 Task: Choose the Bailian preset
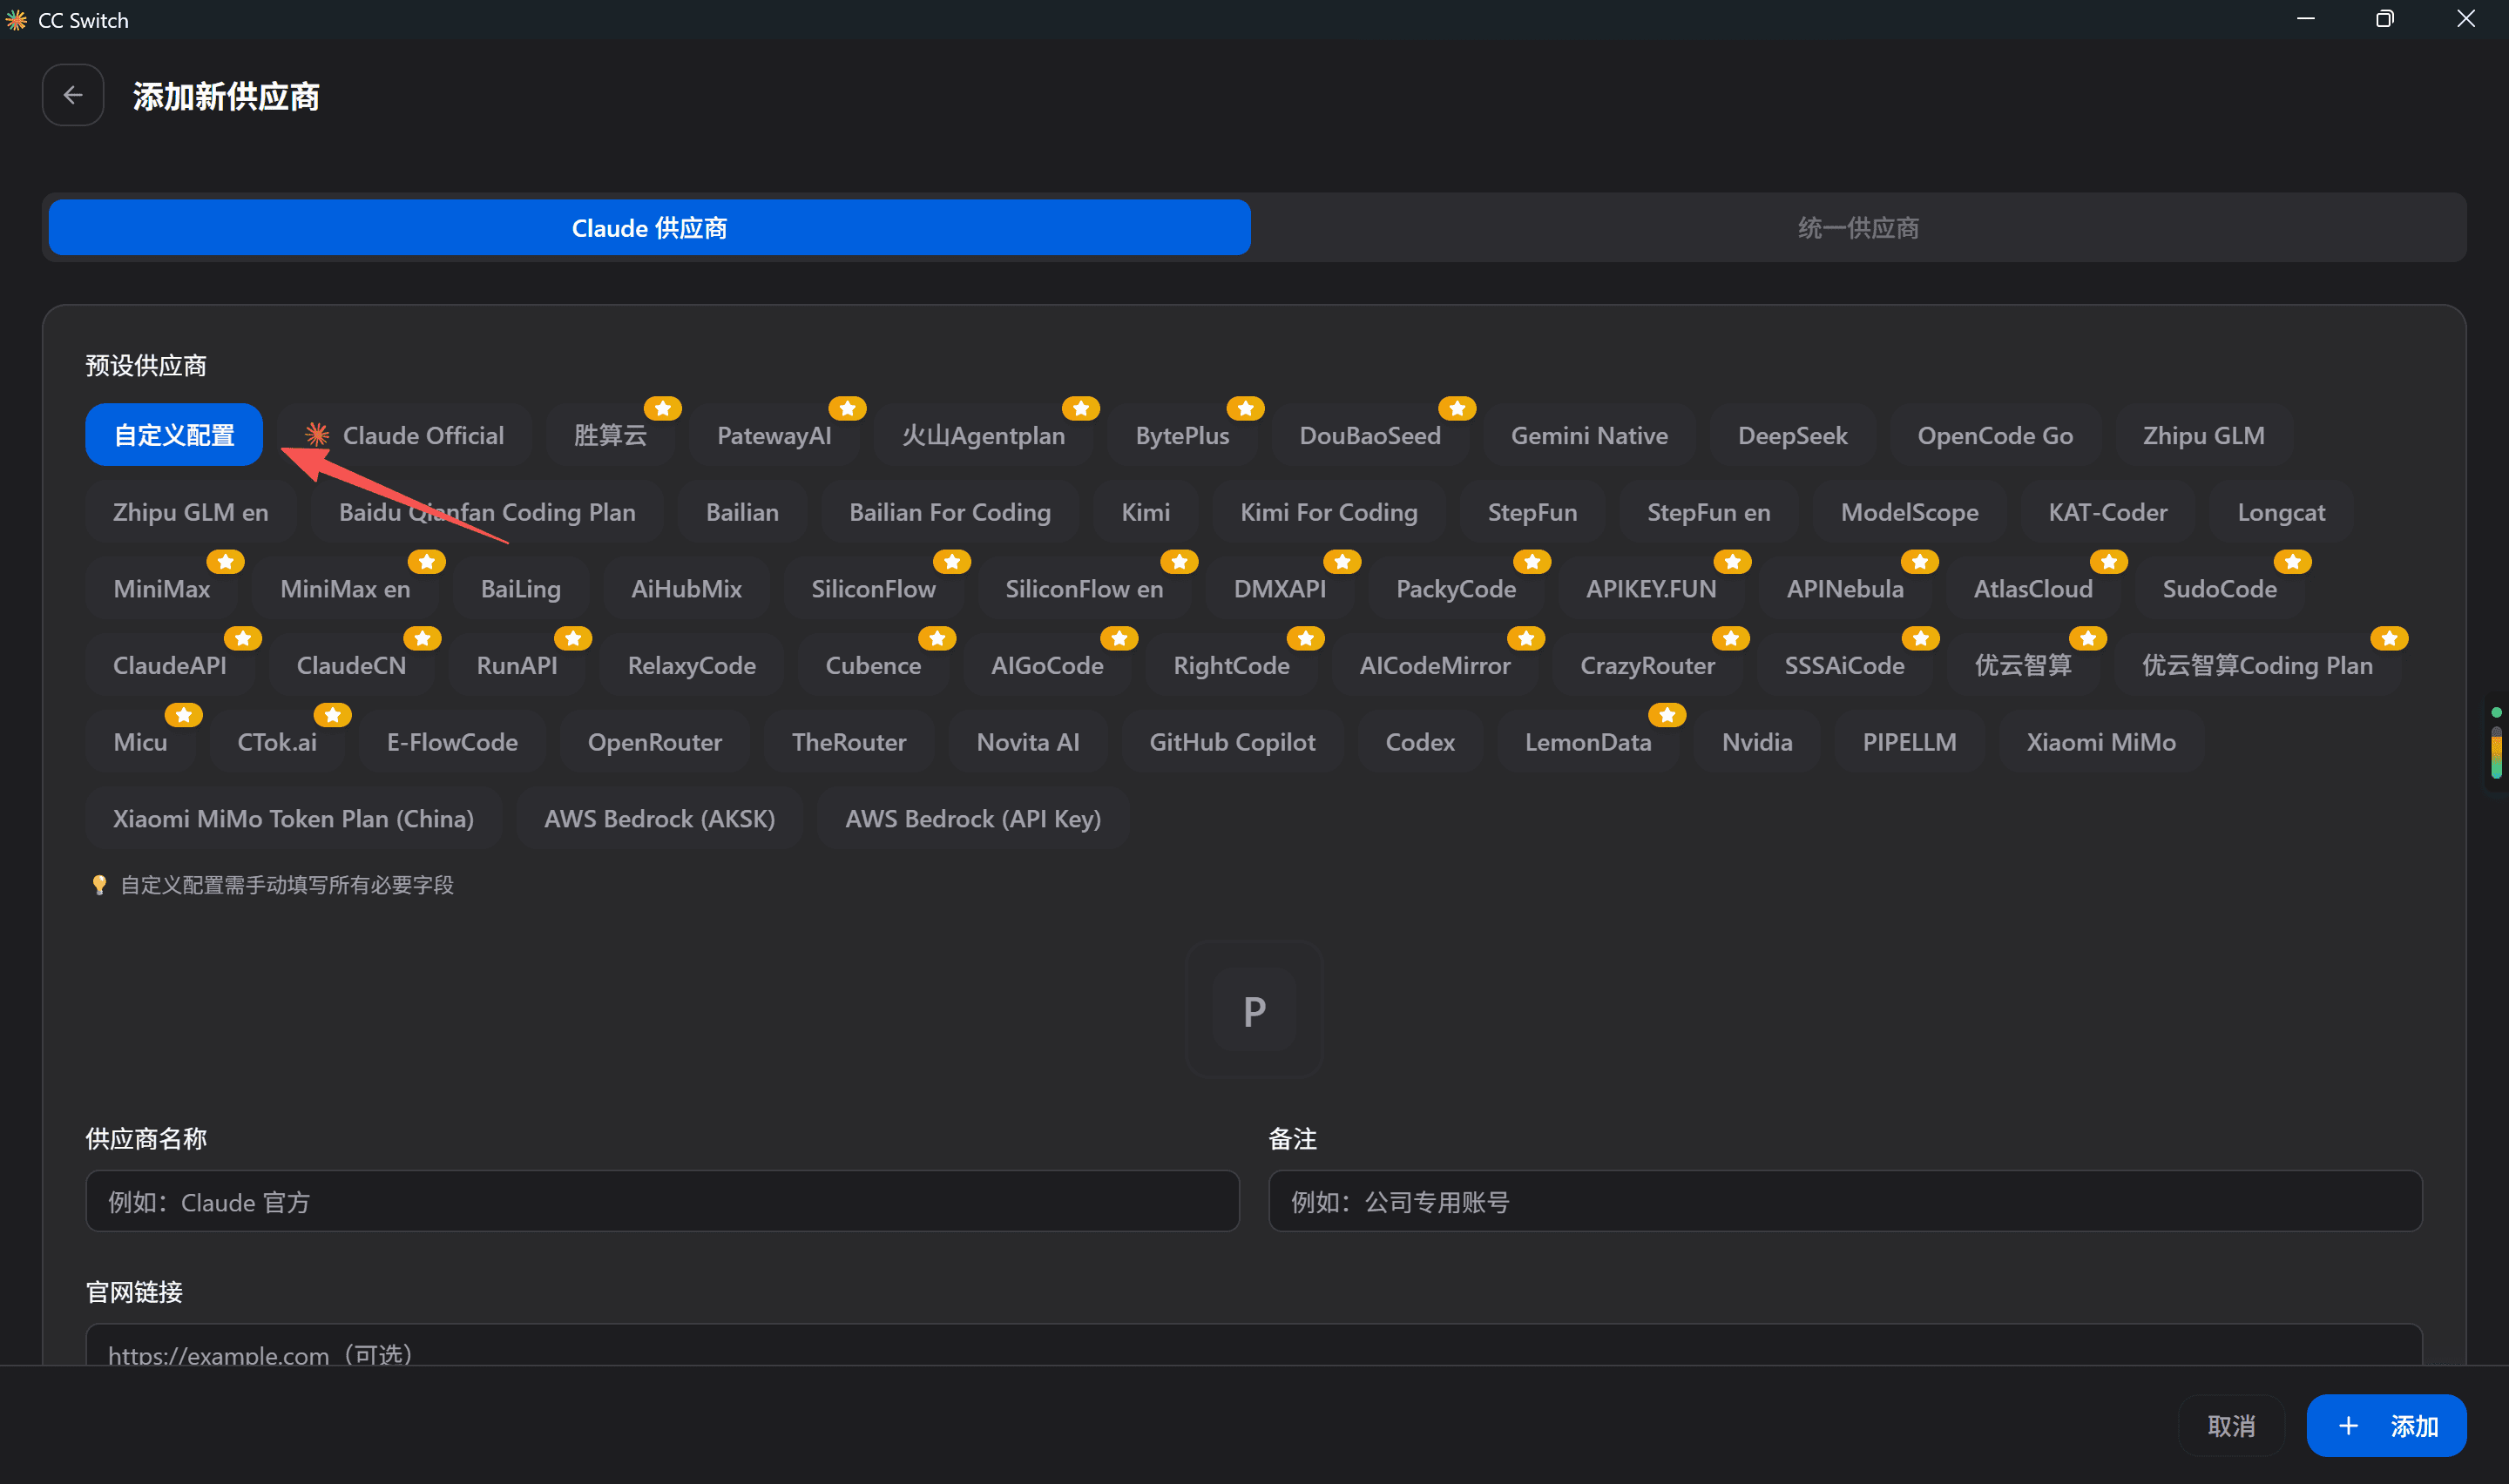pyautogui.click(x=742, y=512)
